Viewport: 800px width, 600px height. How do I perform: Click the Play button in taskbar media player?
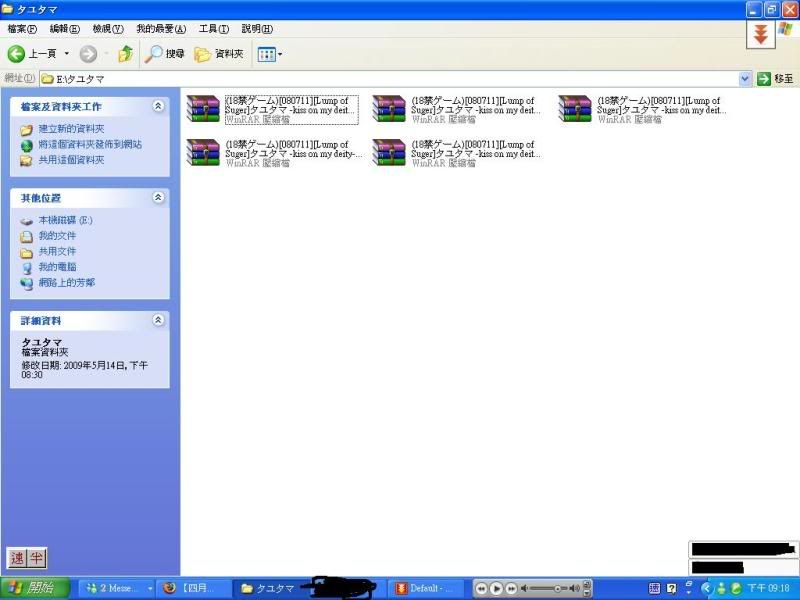[x=497, y=588]
